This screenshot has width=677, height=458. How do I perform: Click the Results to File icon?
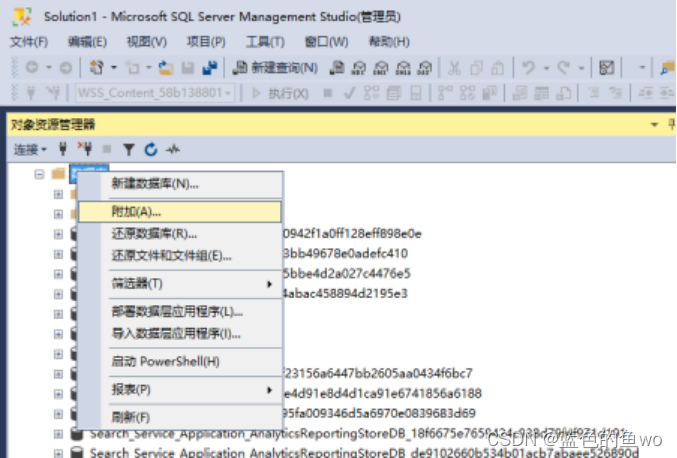pyautogui.click(x=563, y=93)
